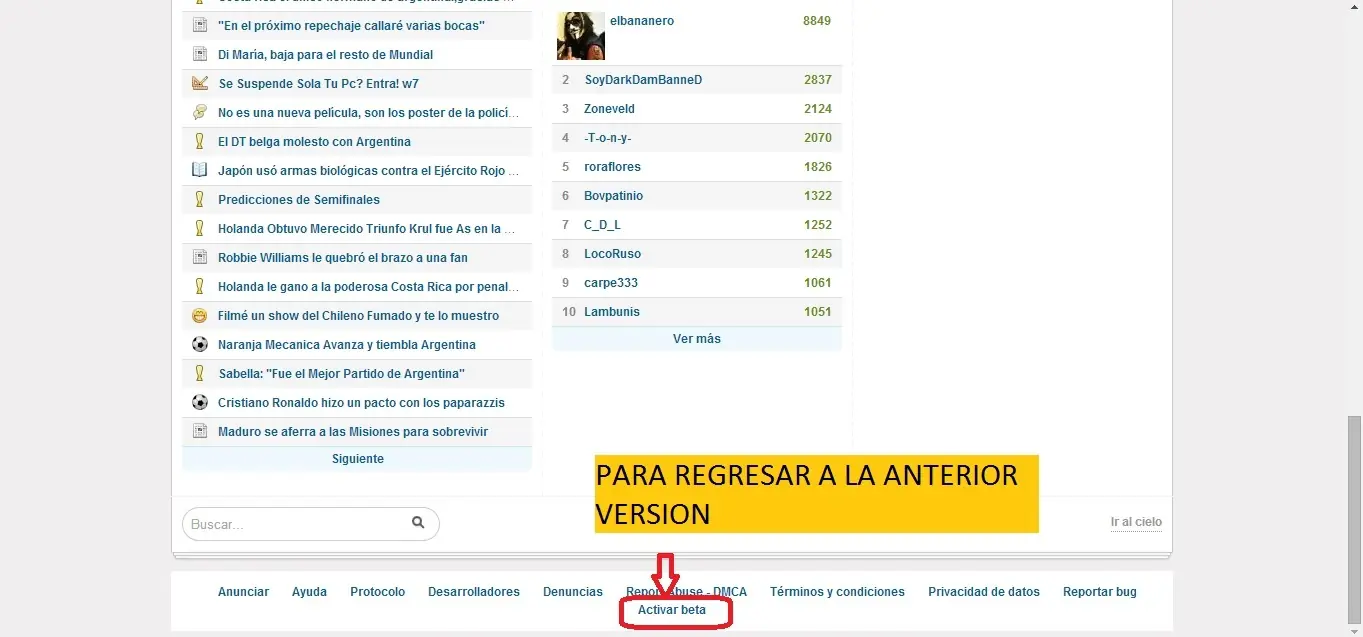
Task: Open "Se Suspende Sola Tu Pc? Entra! w7"
Action: [318, 83]
